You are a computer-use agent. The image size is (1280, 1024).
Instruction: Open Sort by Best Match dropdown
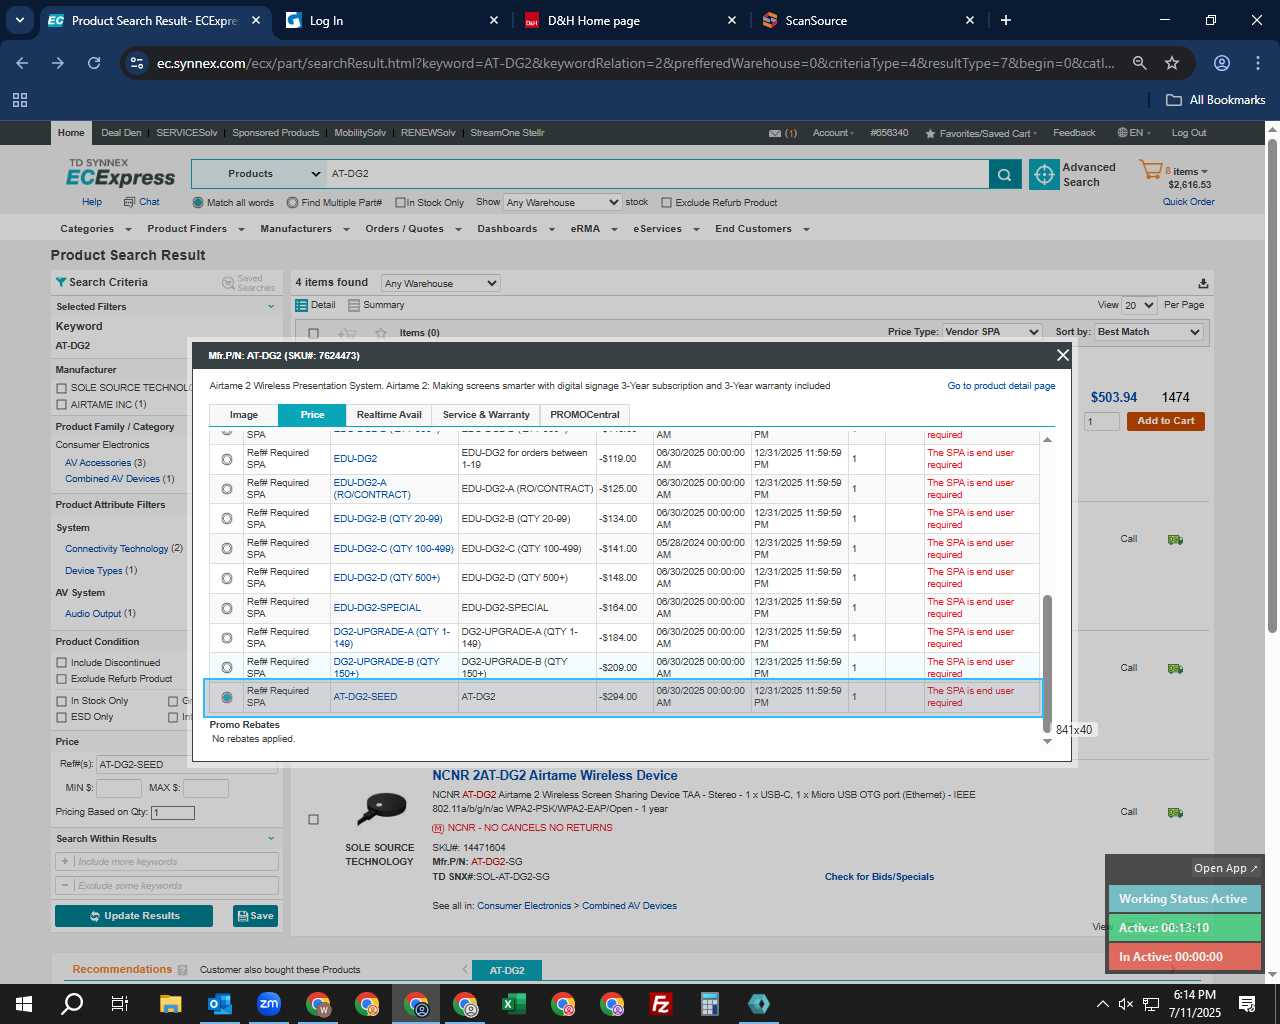click(1148, 332)
